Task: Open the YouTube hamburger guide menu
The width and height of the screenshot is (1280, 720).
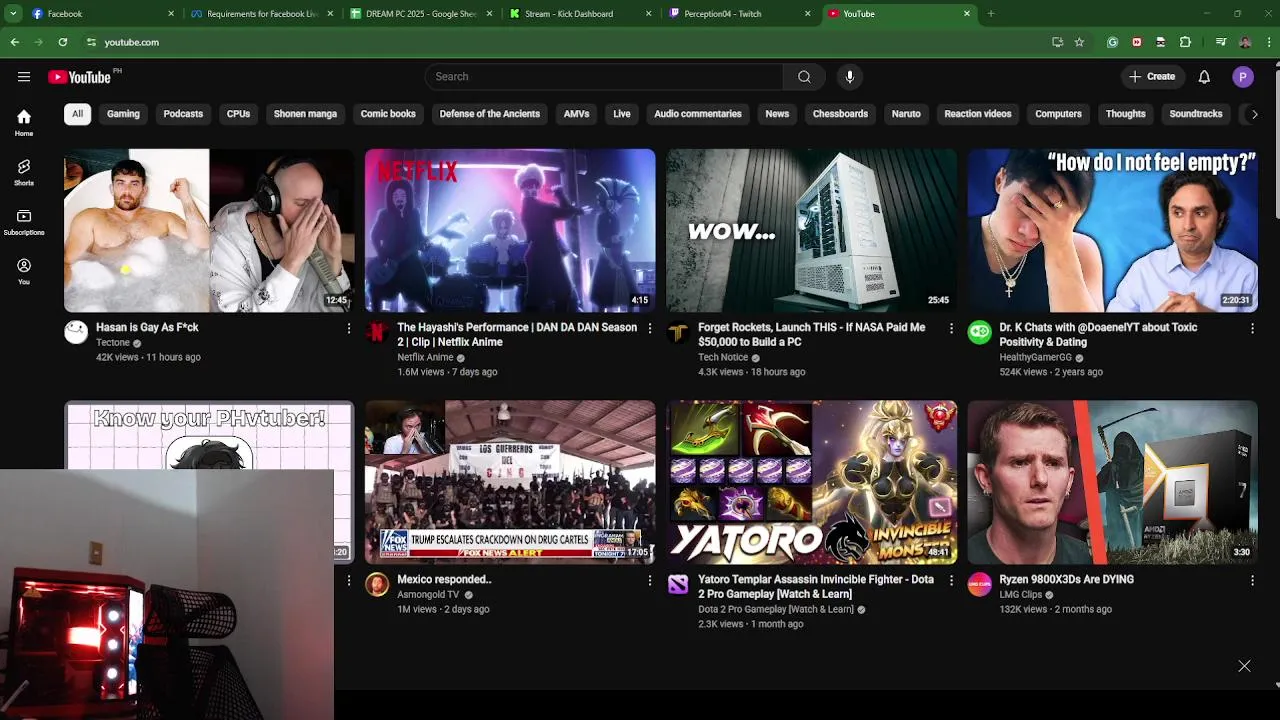Action: 24,77
